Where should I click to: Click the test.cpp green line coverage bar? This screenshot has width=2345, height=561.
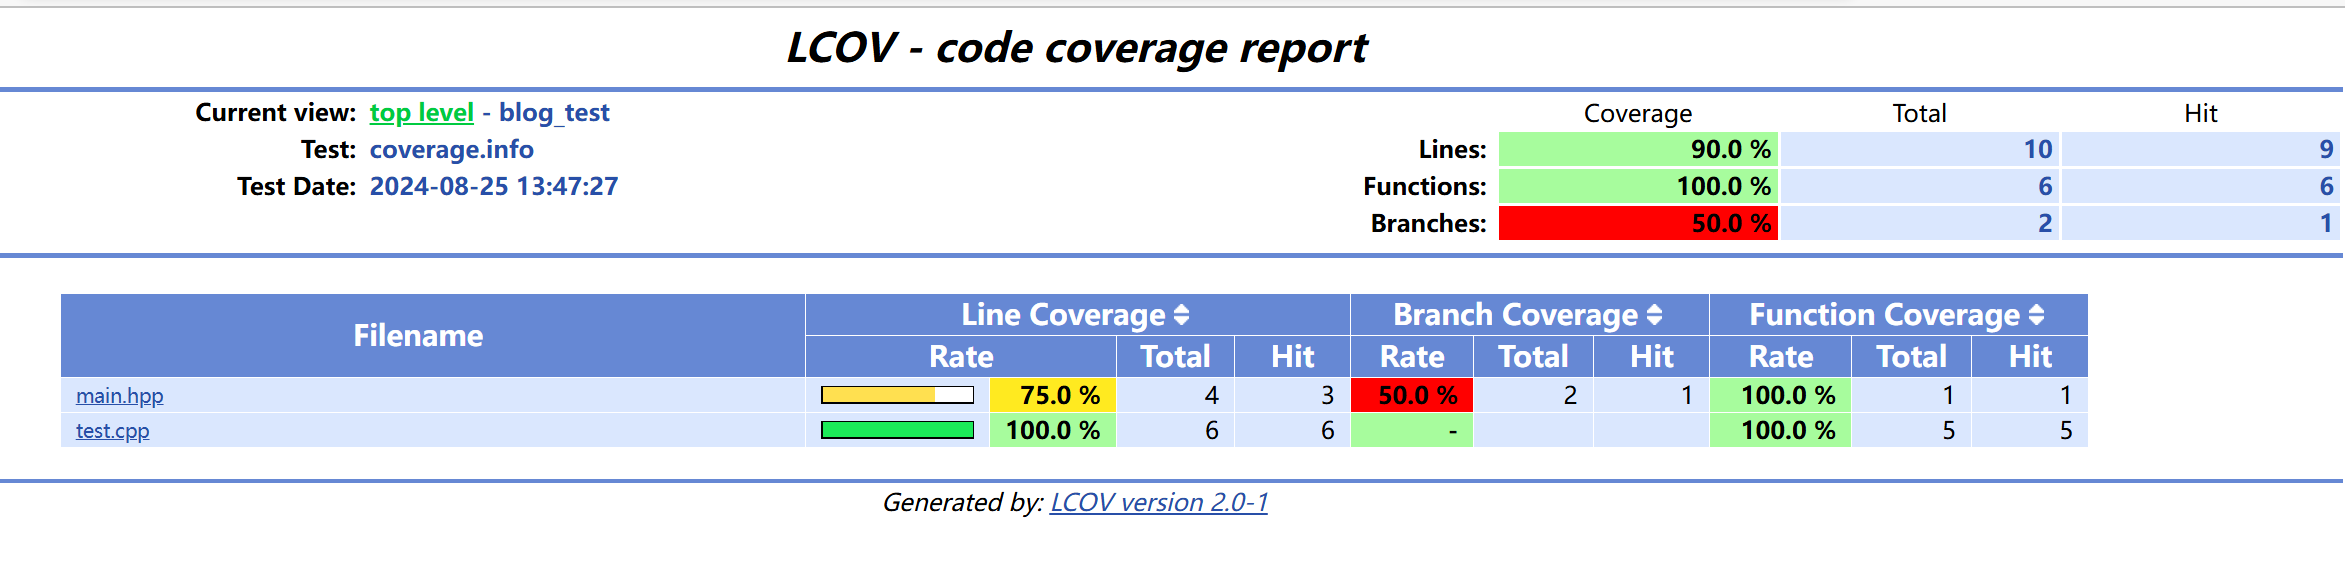point(897,430)
